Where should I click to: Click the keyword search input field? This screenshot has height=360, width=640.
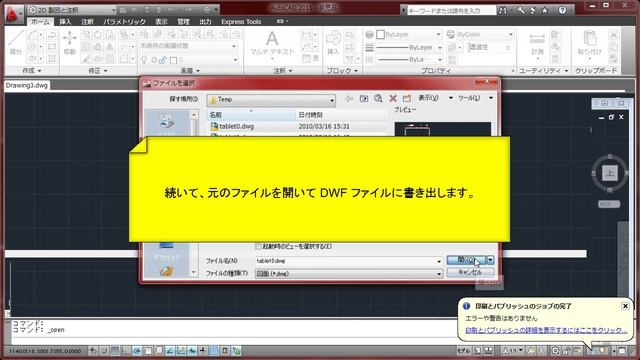451,11
